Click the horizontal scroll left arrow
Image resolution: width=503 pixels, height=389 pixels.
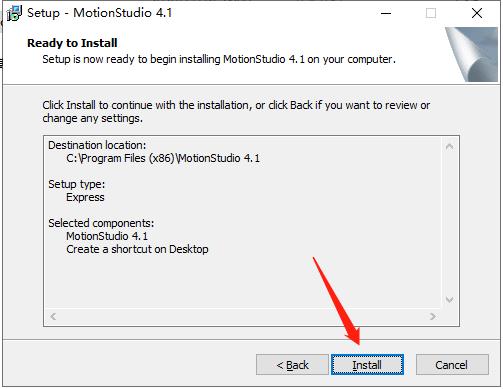[x=53, y=316]
